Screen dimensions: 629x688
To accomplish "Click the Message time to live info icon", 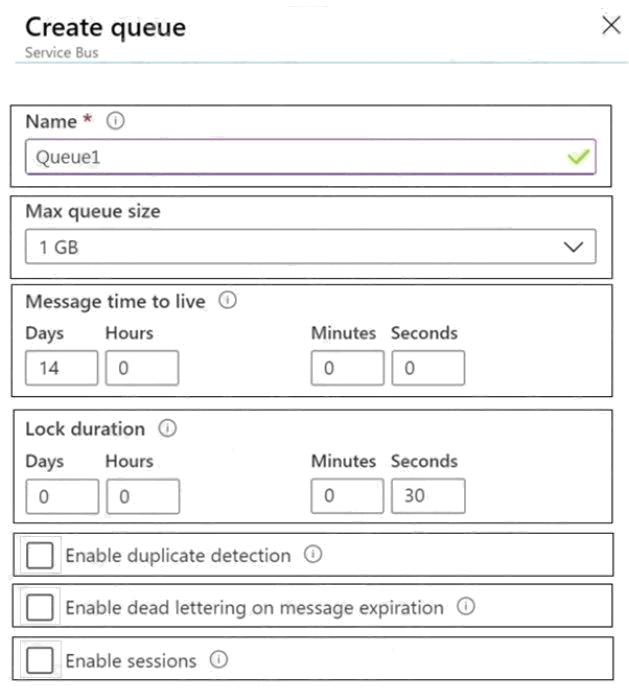I will click(x=227, y=301).
